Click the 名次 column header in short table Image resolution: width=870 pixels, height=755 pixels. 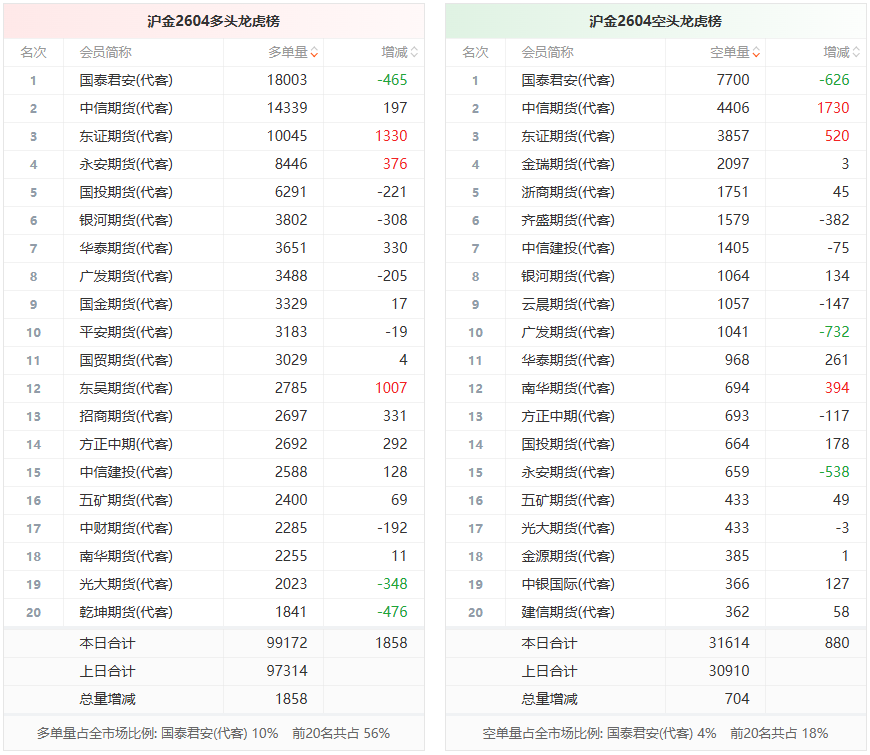[x=476, y=52]
